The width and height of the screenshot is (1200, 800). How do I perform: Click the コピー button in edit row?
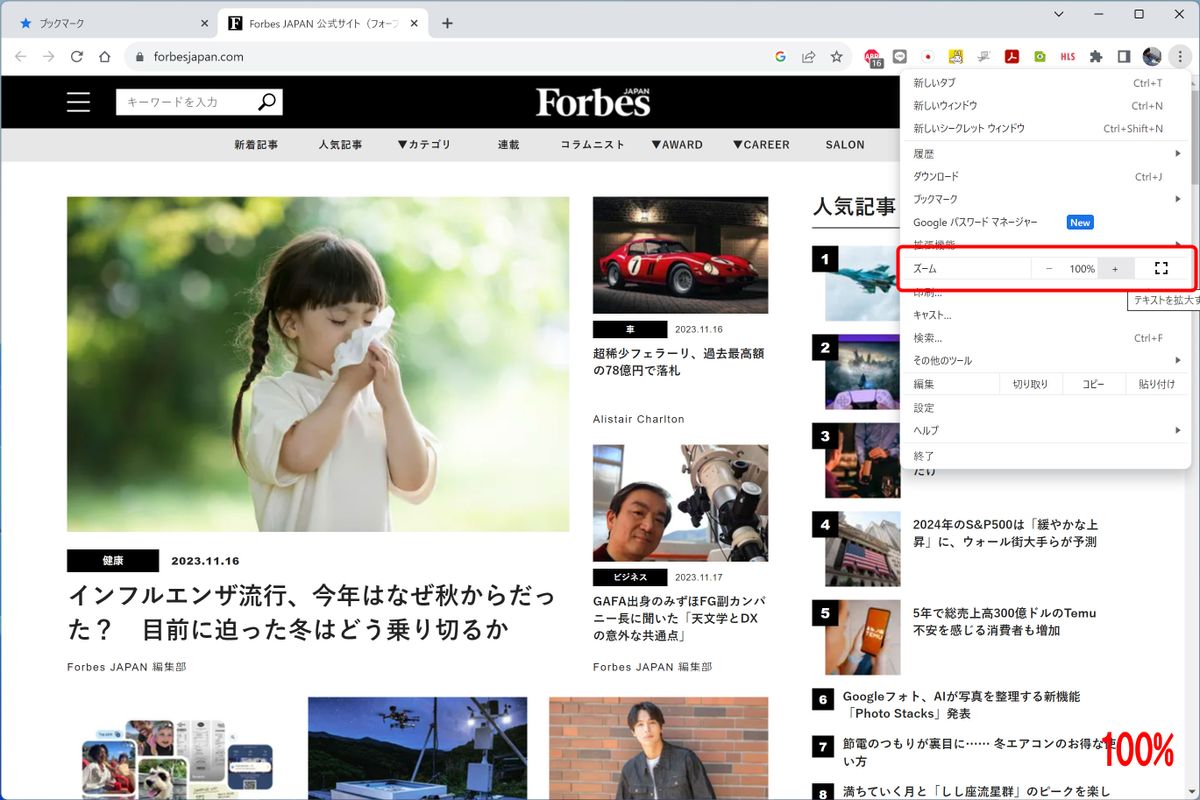[1093, 384]
